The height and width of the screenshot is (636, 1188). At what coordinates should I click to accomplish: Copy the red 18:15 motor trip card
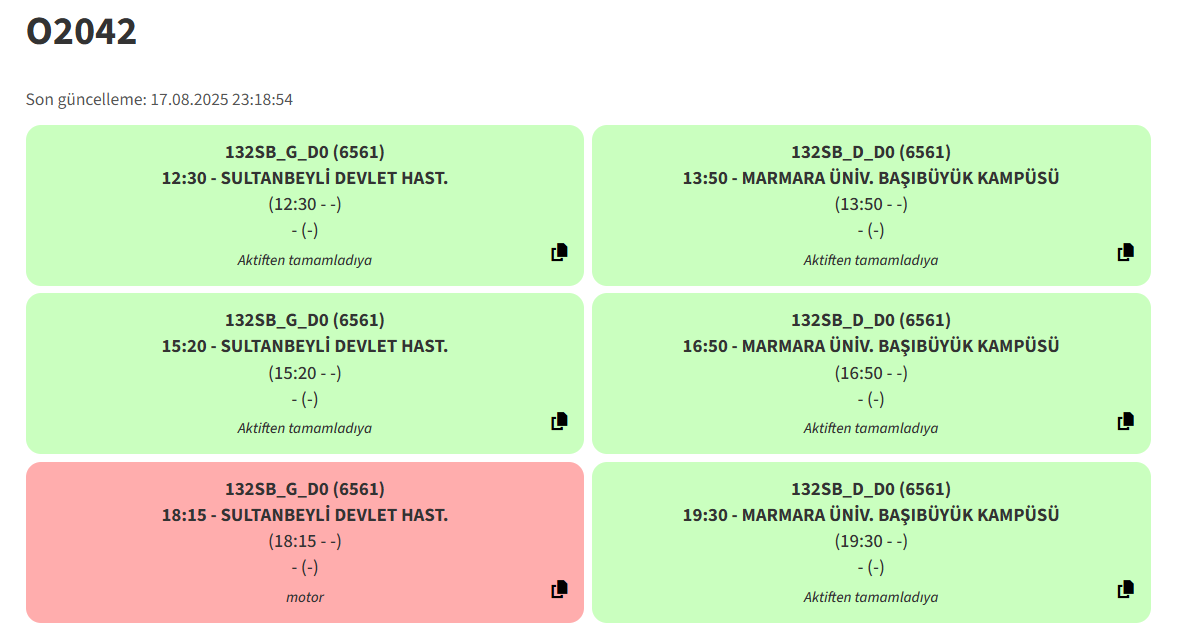point(559,590)
